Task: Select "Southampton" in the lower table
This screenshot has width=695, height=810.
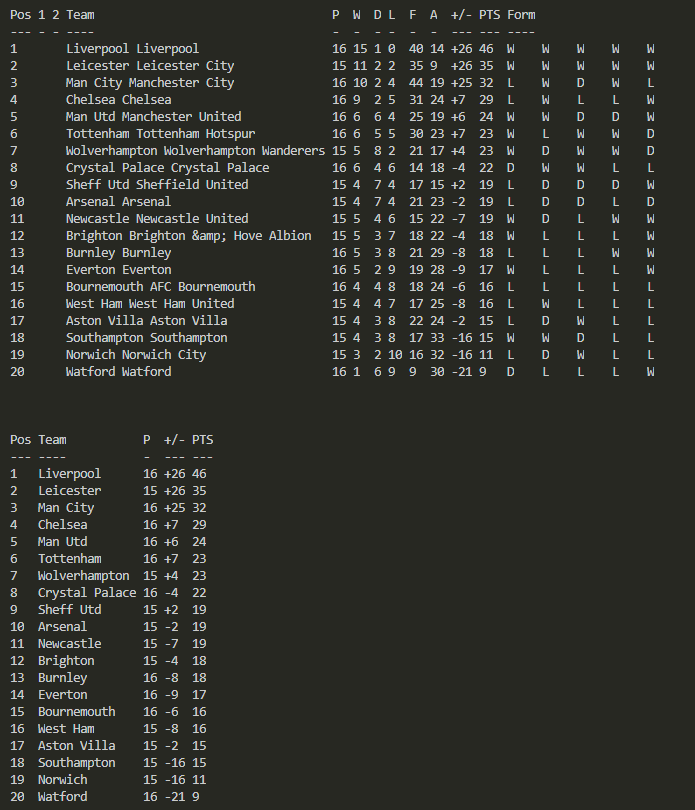Action: 76,762
